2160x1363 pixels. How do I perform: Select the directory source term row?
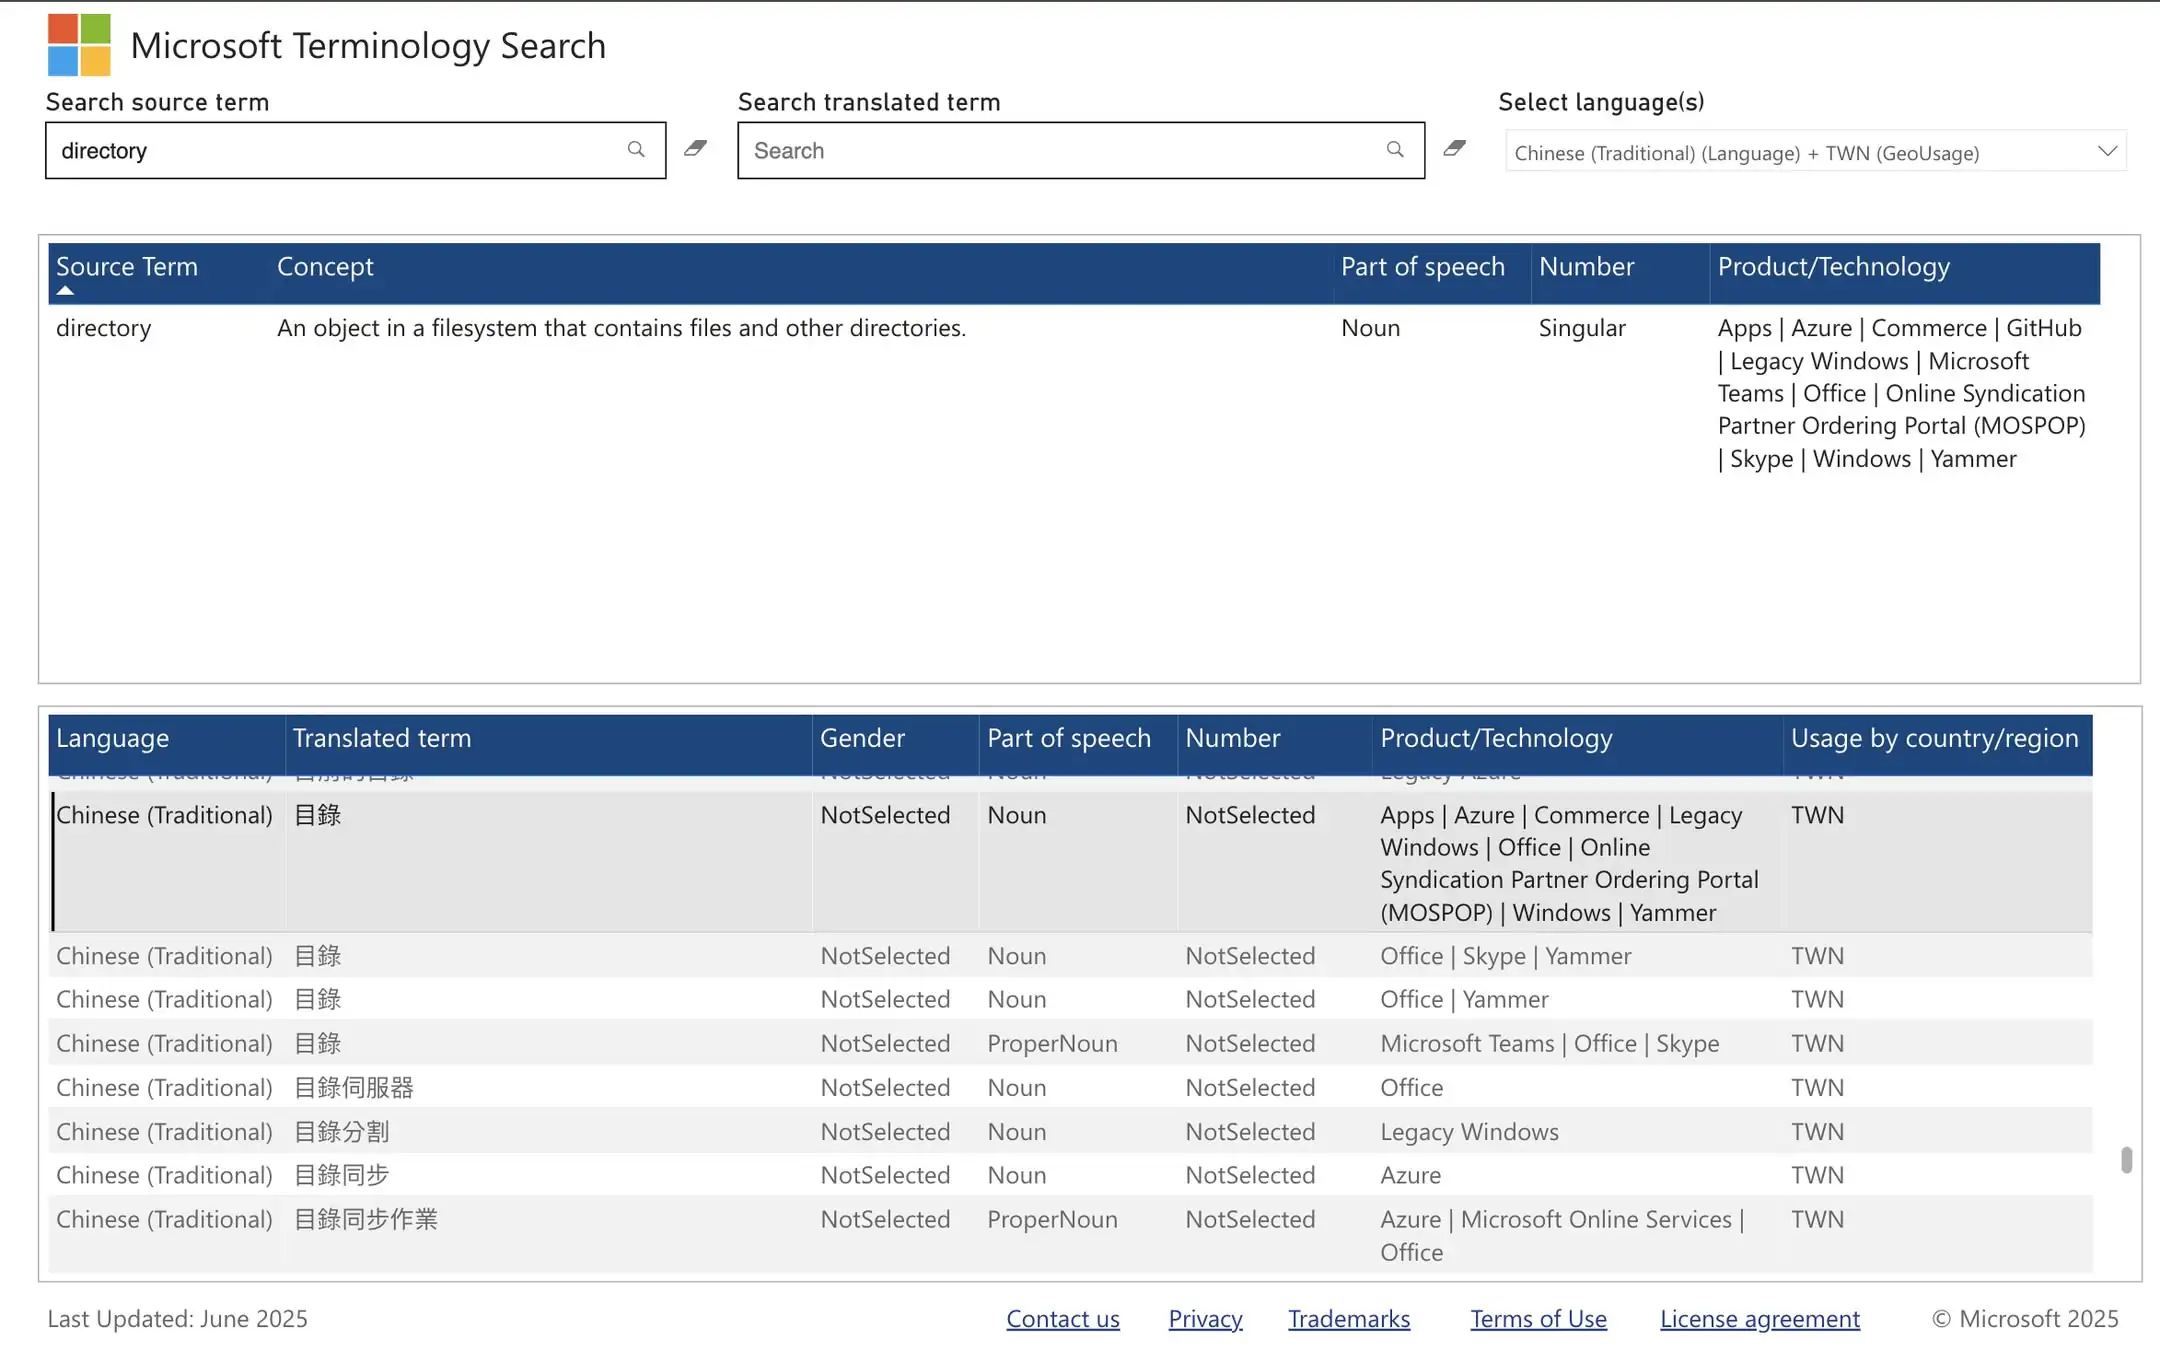tap(1074, 393)
